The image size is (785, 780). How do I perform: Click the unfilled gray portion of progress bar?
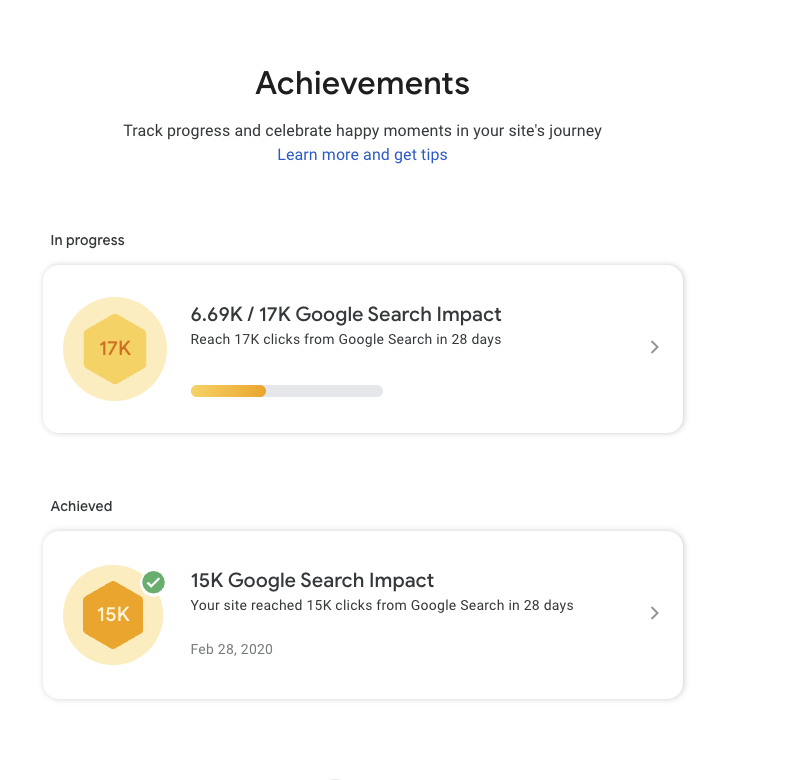tap(324, 391)
